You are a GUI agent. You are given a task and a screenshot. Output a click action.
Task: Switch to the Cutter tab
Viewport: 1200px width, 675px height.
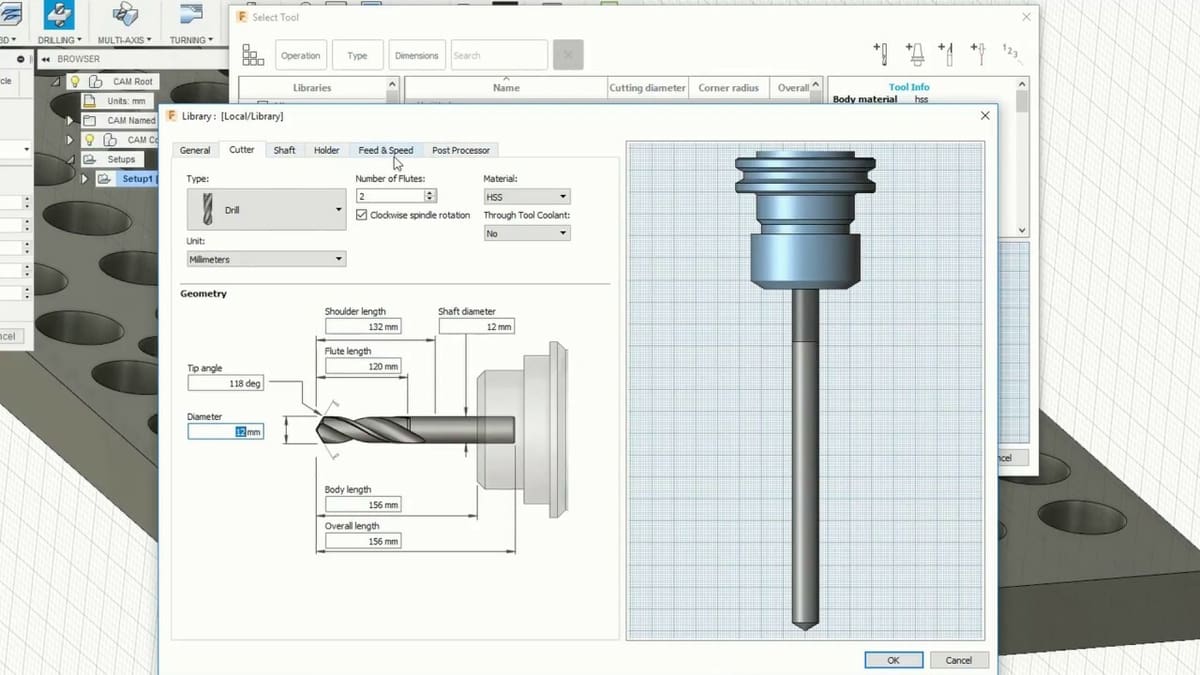tap(242, 150)
